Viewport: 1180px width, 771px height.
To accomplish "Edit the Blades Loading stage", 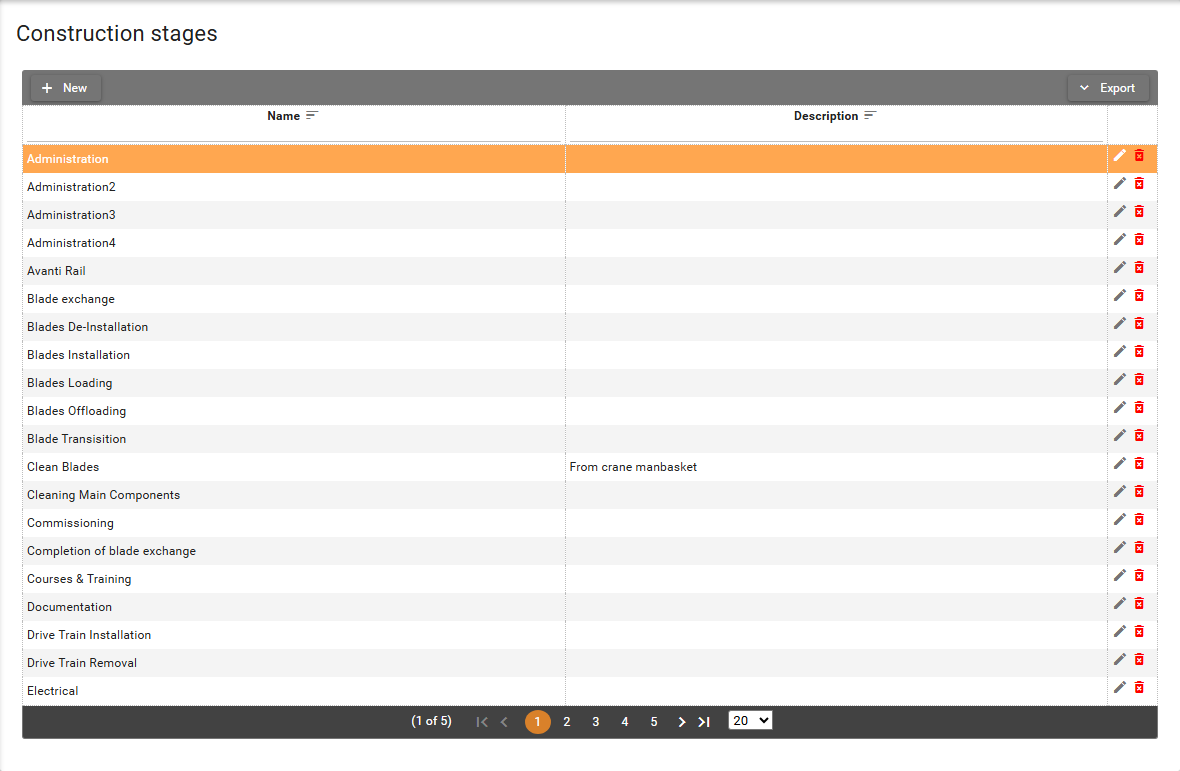I will [1120, 379].
